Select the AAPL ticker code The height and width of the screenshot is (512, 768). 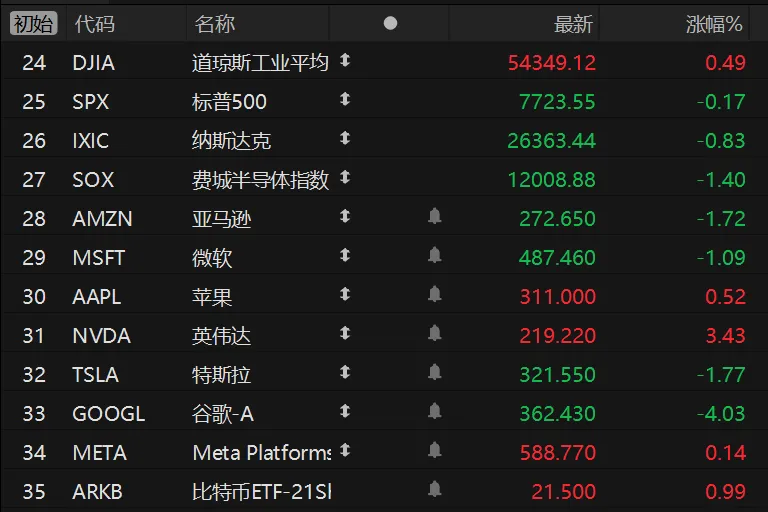pyautogui.click(x=96, y=297)
